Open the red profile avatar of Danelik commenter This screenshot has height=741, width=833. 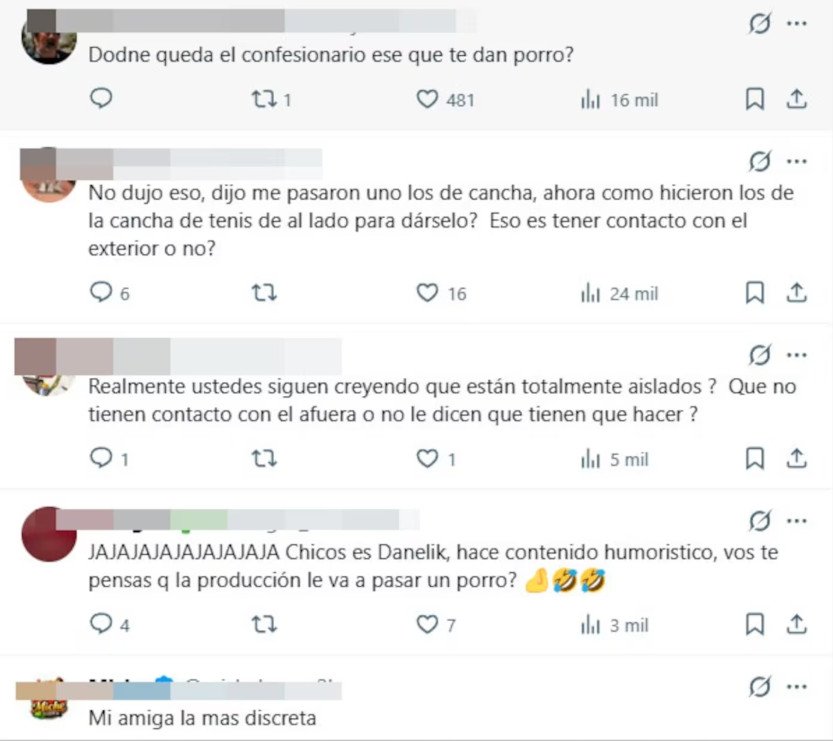pos(49,534)
